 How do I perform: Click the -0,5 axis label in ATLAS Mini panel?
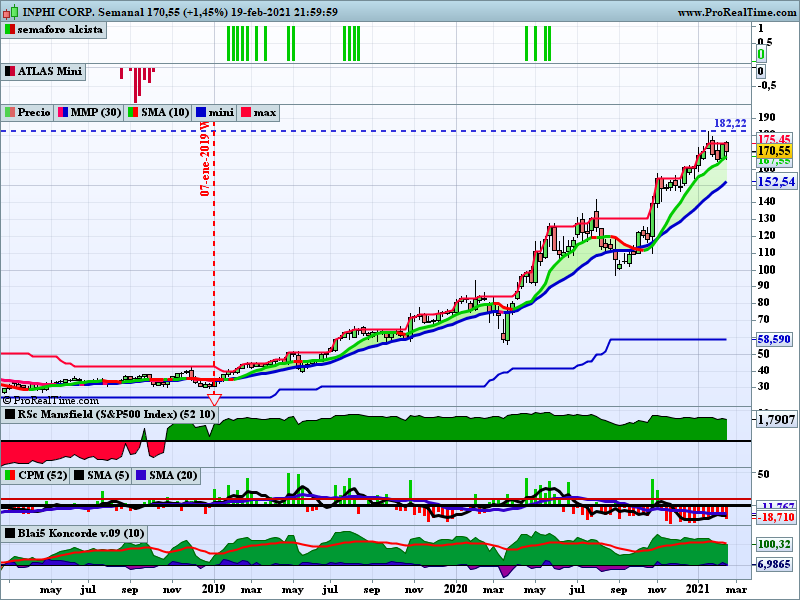click(x=766, y=85)
